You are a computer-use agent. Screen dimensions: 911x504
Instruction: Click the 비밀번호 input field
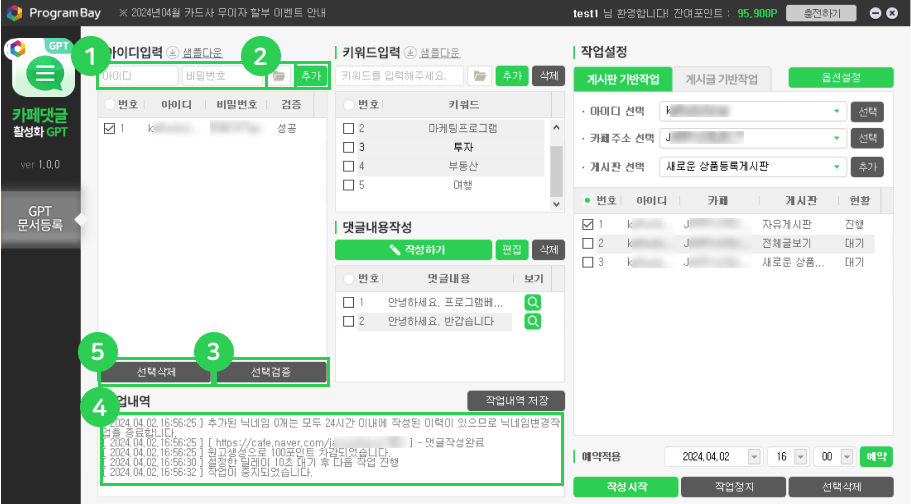pos(223,76)
